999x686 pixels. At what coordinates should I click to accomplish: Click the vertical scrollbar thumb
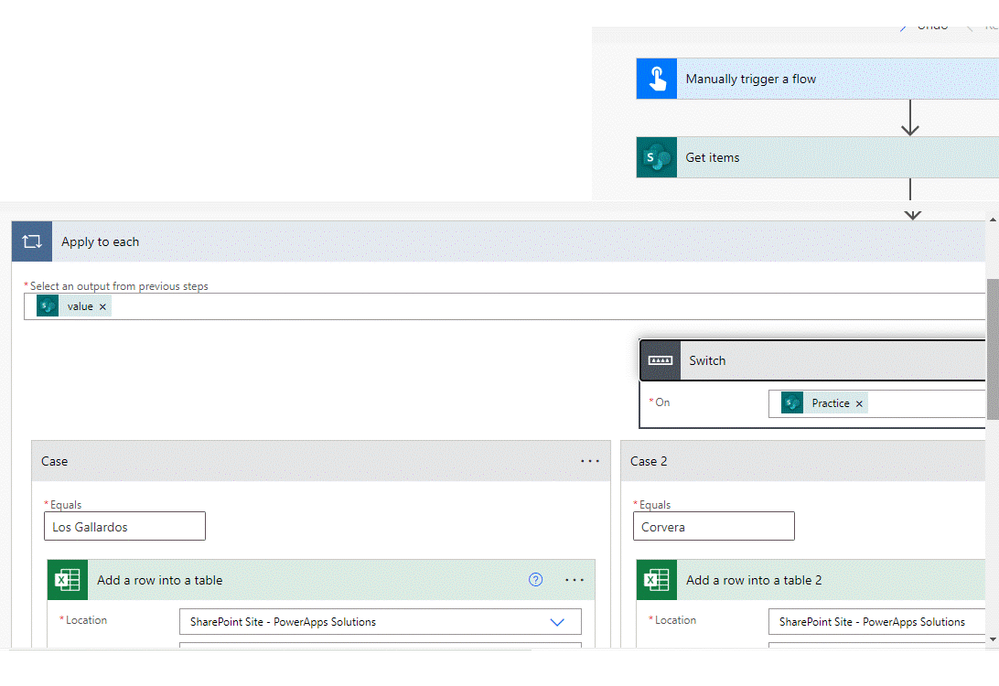993,349
